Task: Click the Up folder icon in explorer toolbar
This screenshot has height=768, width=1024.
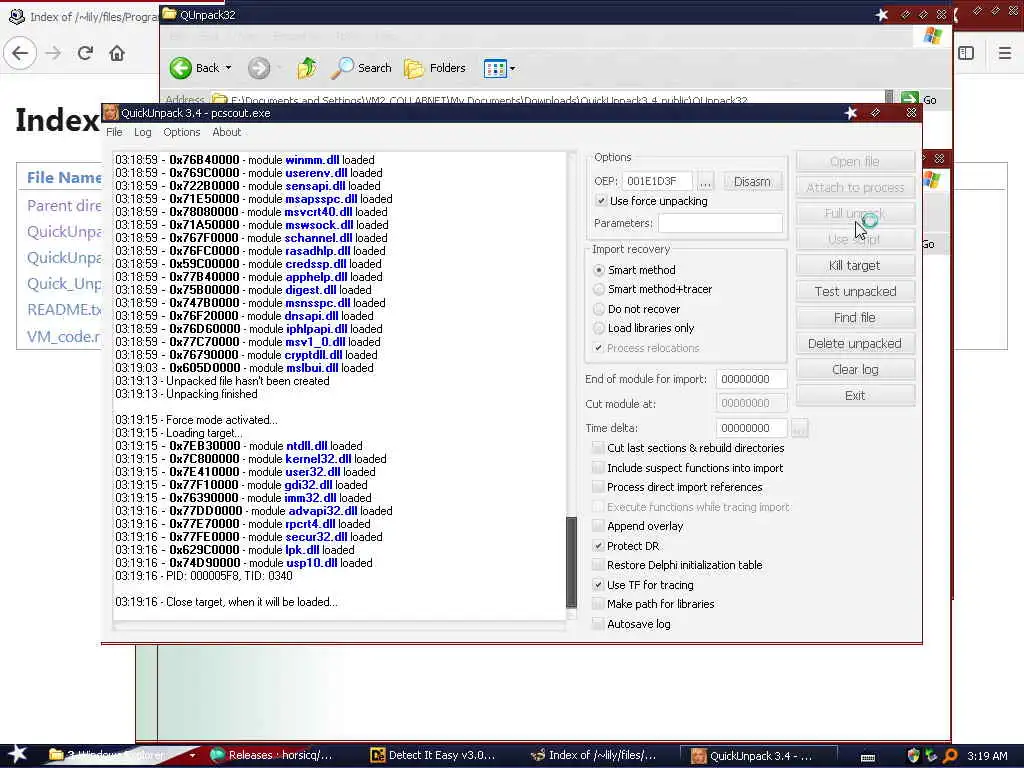Action: pyautogui.click(x=307, y=68)
